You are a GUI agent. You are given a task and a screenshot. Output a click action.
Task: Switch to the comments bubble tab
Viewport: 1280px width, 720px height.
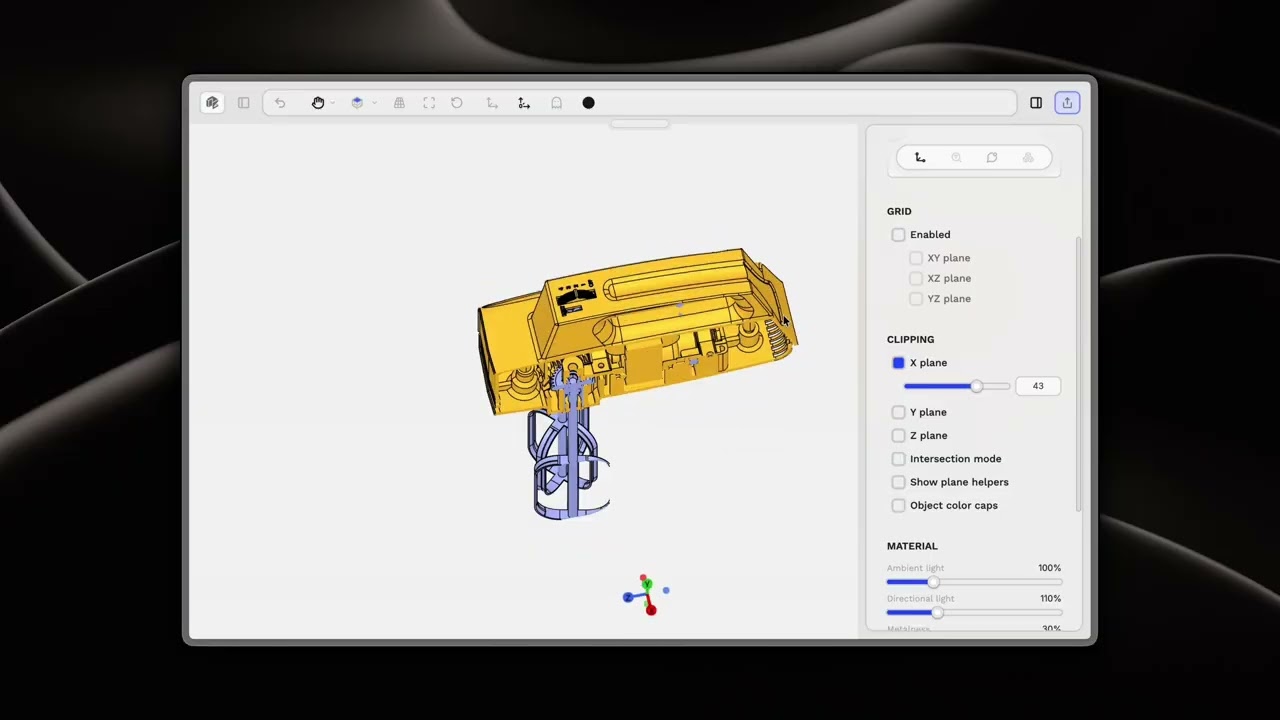(x=992, y=157)
